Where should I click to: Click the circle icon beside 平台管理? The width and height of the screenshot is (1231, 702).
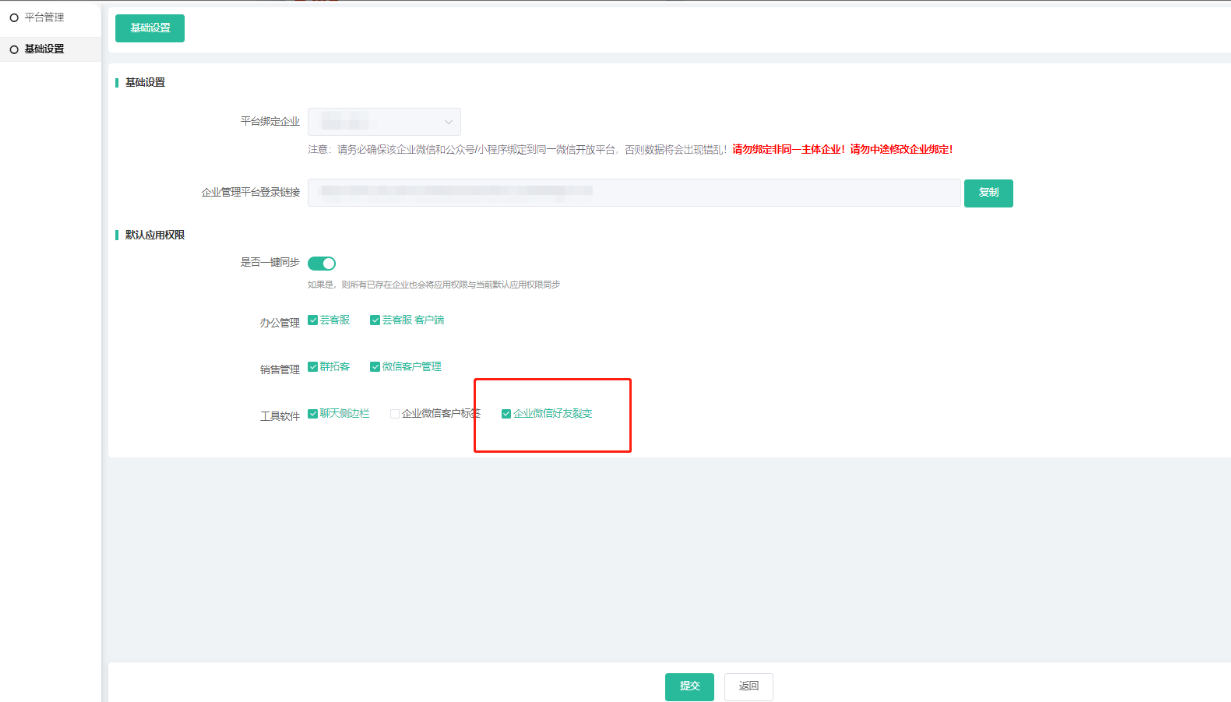coord(14,17)
